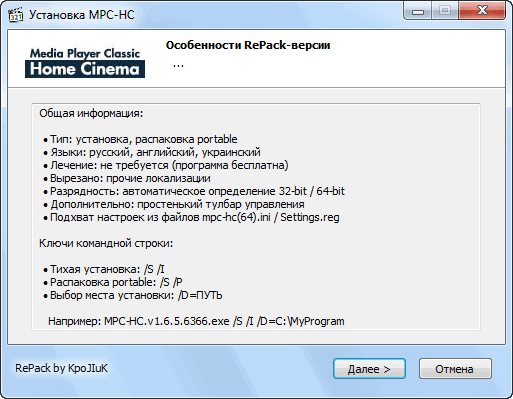Click the MPC-HC installer icon in title bar
This screenshot has height=399, width=513.
click(x=15, y=15)
